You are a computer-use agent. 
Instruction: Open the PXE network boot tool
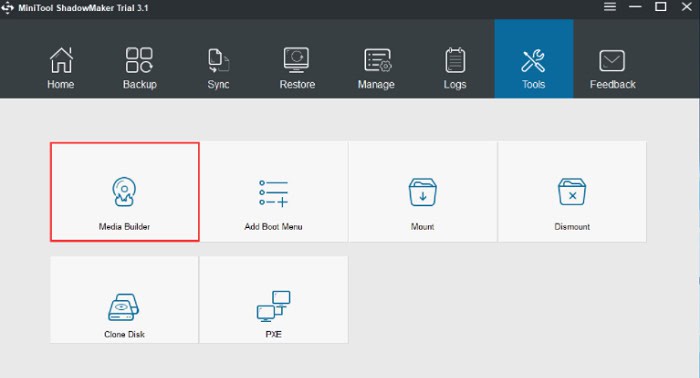273,299
